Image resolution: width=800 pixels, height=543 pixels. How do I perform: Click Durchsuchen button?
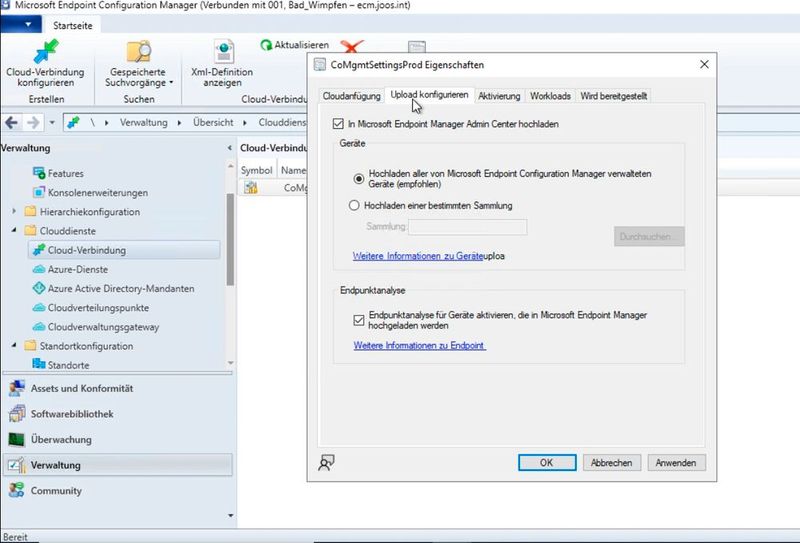pyautogui.click(x=649, y=236)
